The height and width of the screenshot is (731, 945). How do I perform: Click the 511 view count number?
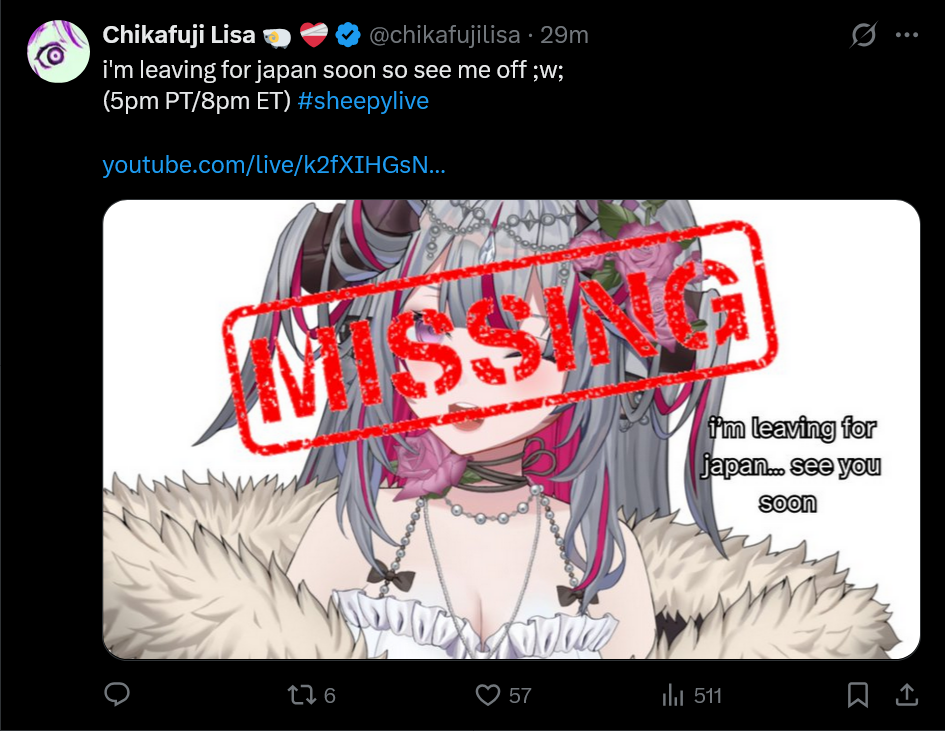708,695
